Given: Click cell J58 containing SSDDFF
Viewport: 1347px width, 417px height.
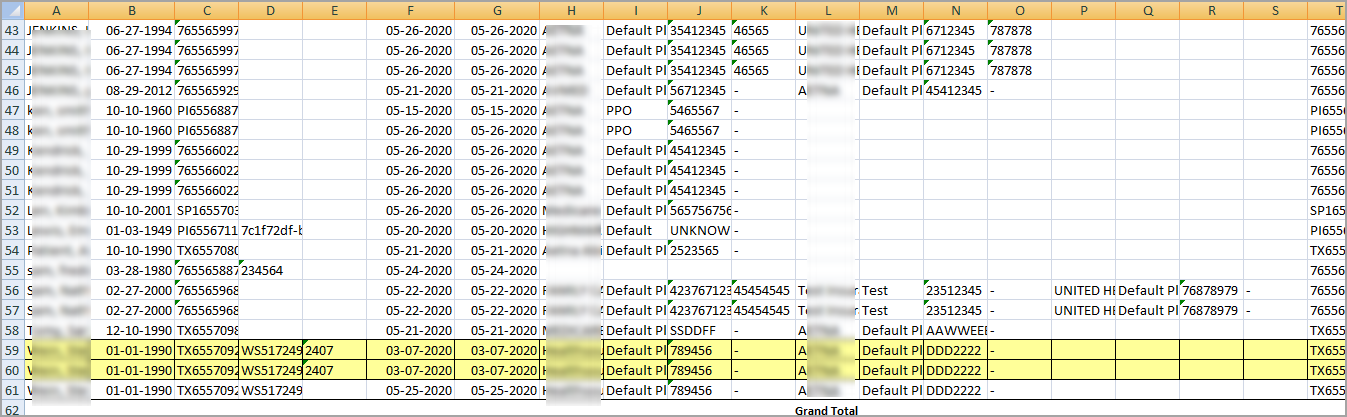Looking at the screenshot, I should 699,330.
